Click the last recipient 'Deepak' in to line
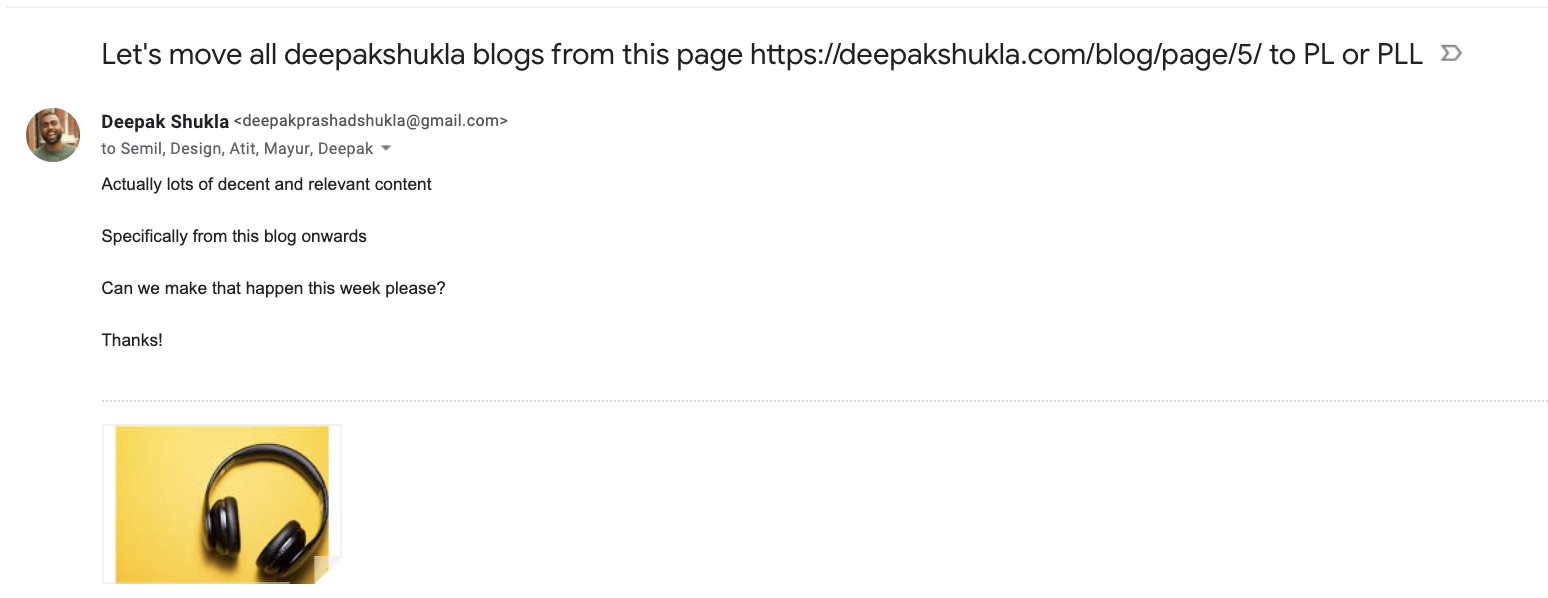The image size is (1548, 598). tap(345, 149)
